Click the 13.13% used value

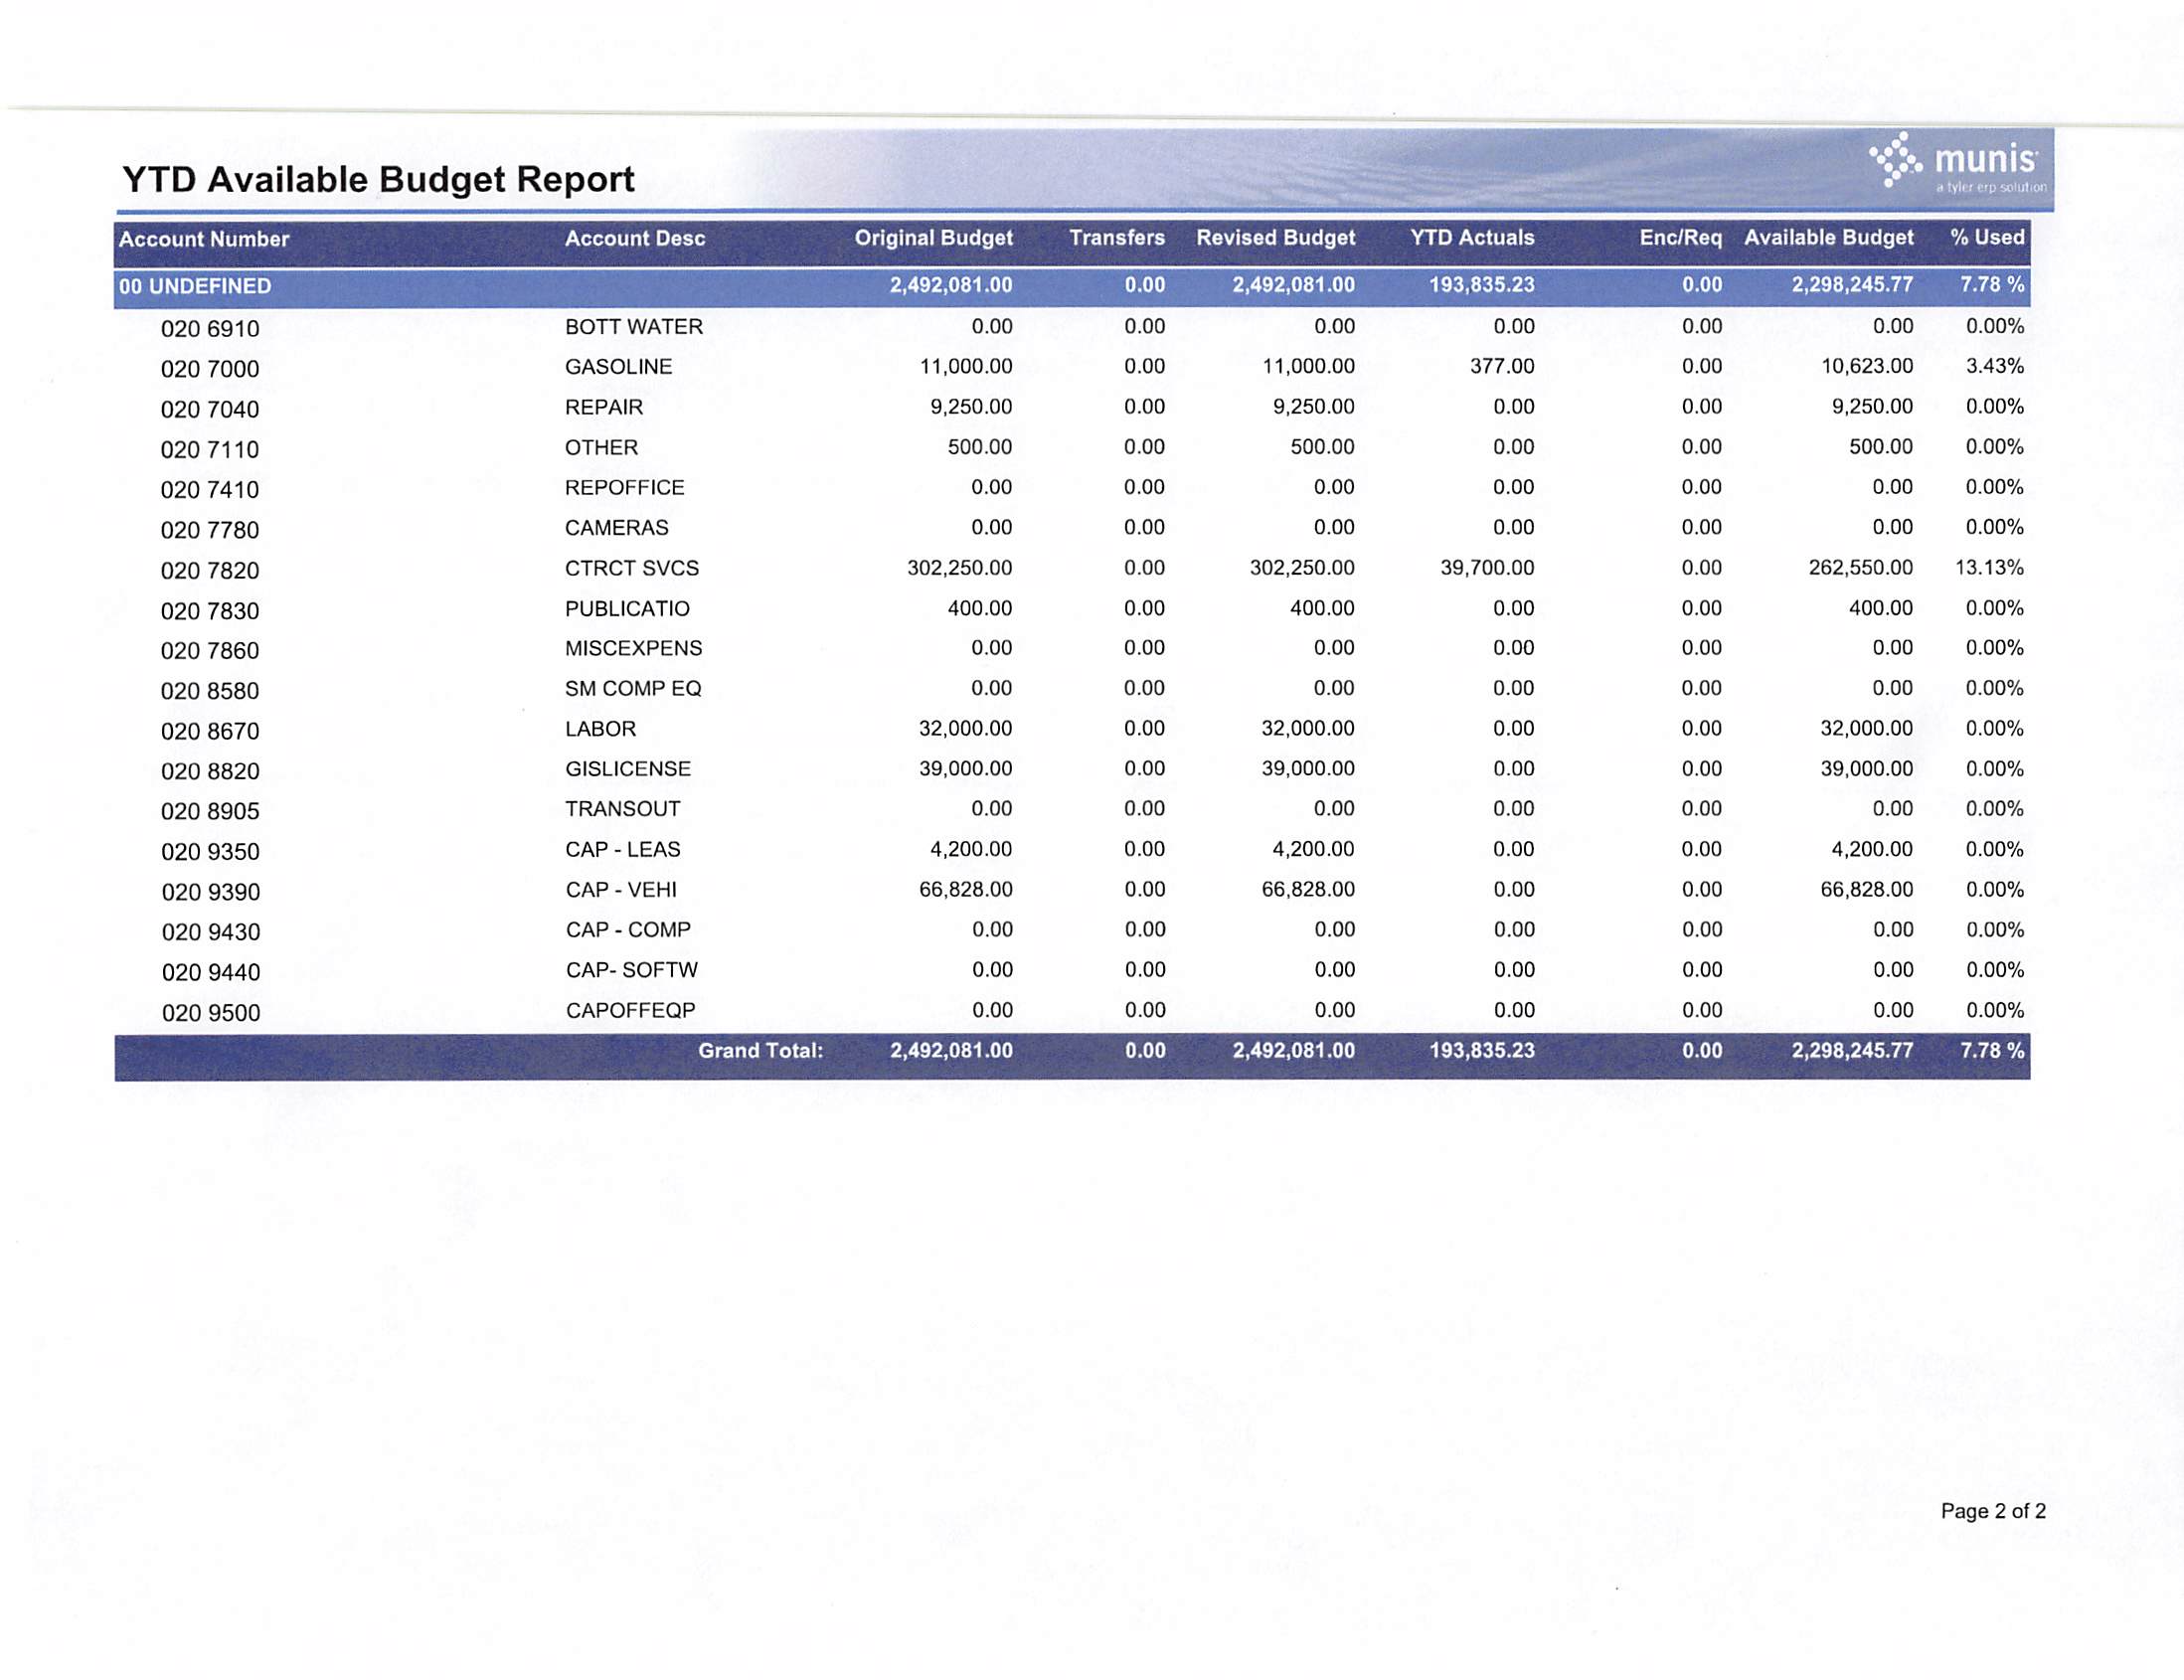click(x=1990, y=567)
